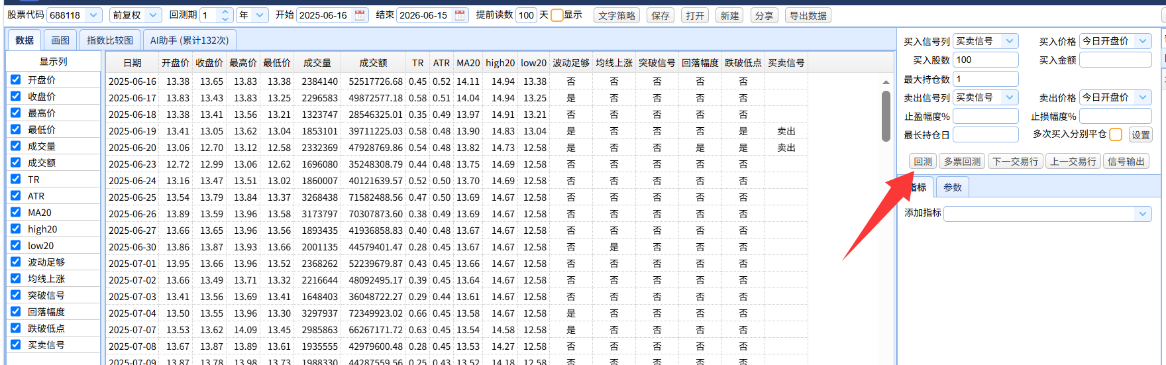Toggle the ATR column checkbox

click(16, 196)
